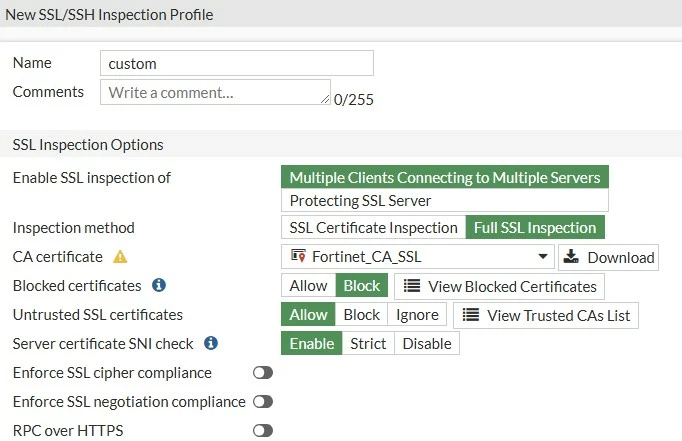Click the list icon beside View Trusted CAs List
Viewport: 682px width, 441px height.
click(x=471, y=314)
